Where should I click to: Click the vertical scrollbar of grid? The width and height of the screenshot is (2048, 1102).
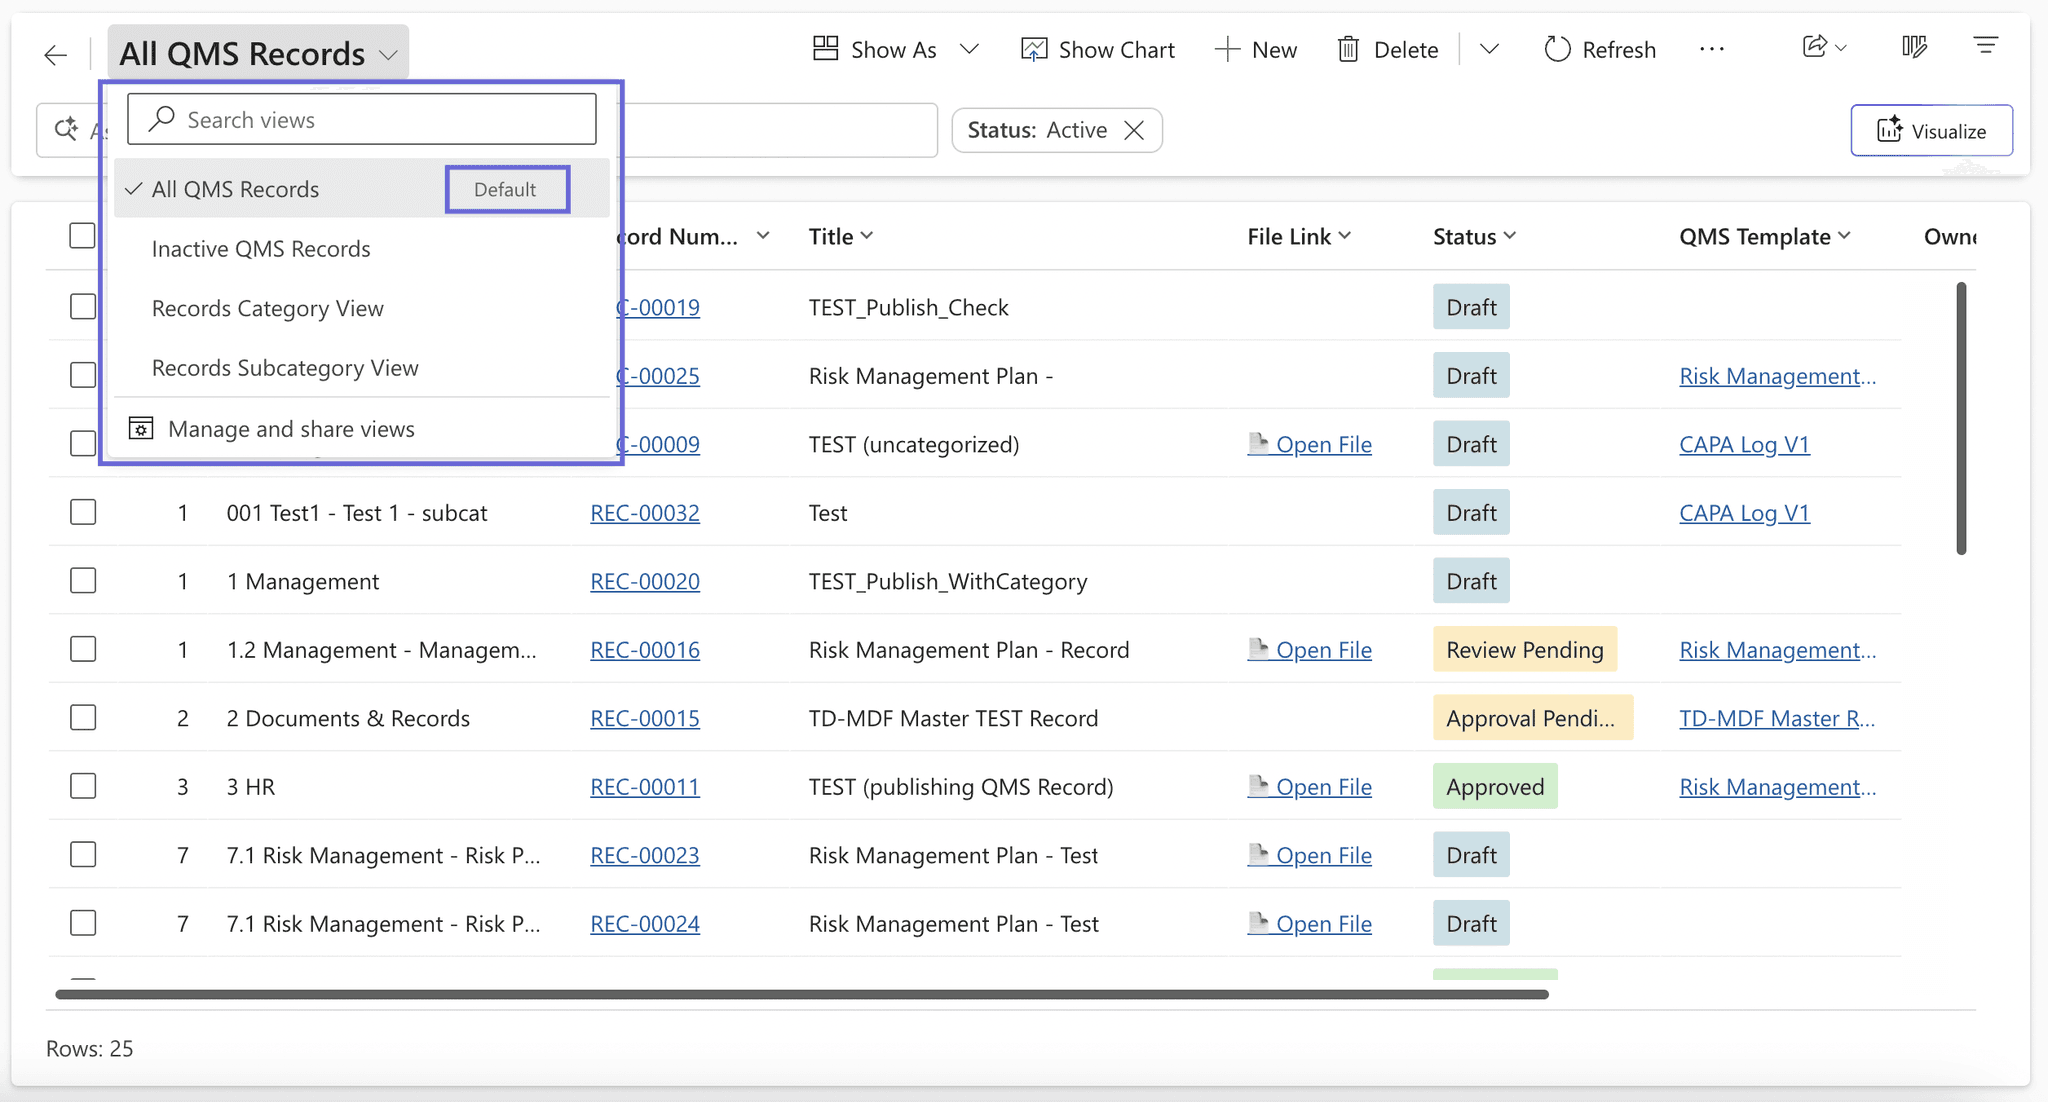tap(1961, 418)
